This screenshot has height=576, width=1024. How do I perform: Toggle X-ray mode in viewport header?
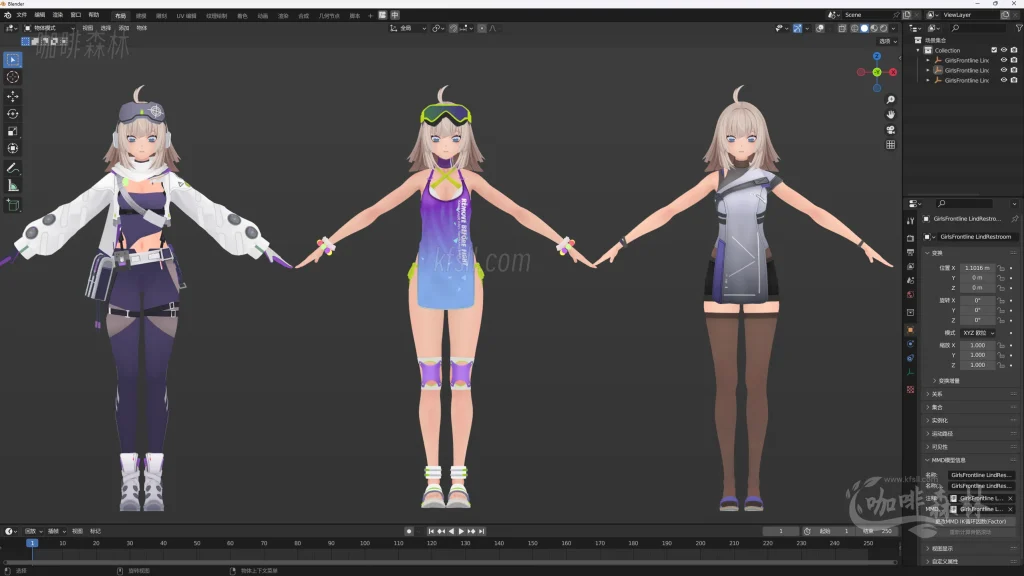(842, 28)
